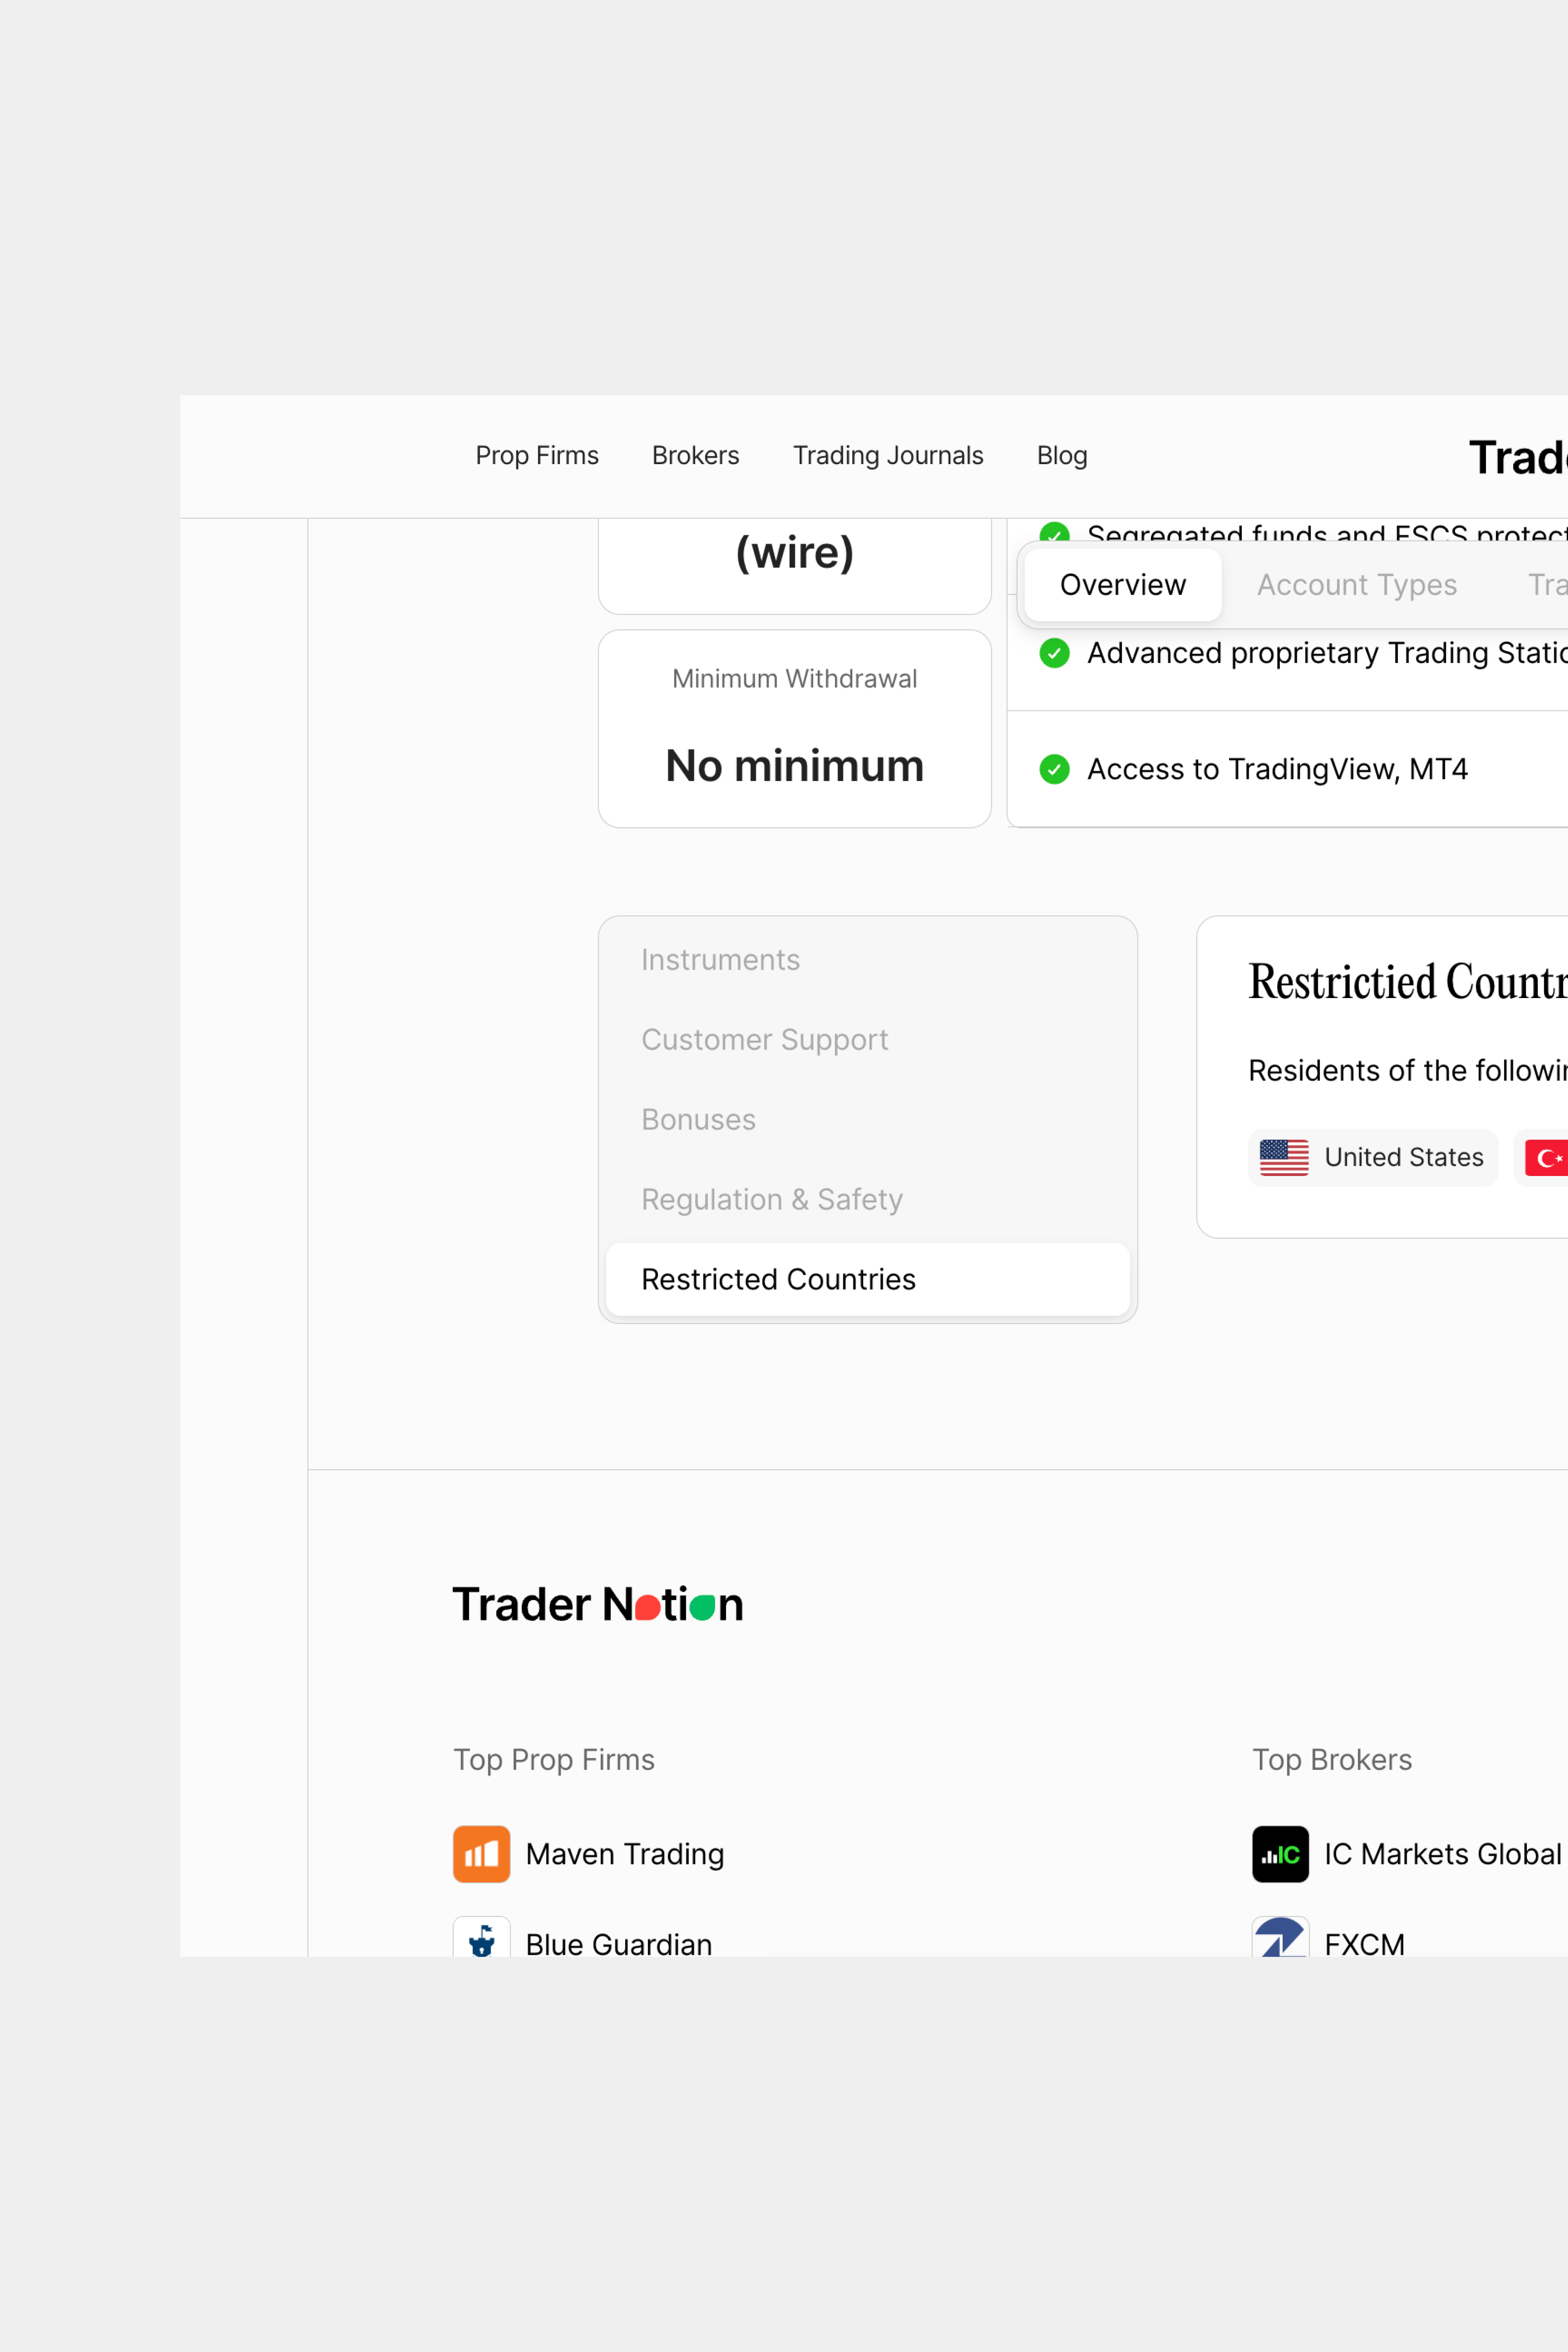1568x2352 pixels.
Task: Click green check beside TradingView, MT4
Action: [1054, 769]
